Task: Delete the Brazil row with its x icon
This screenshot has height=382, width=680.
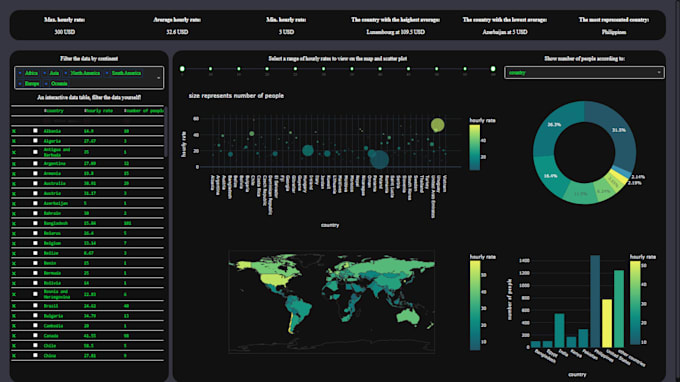Action: click(x=14, y=306)
